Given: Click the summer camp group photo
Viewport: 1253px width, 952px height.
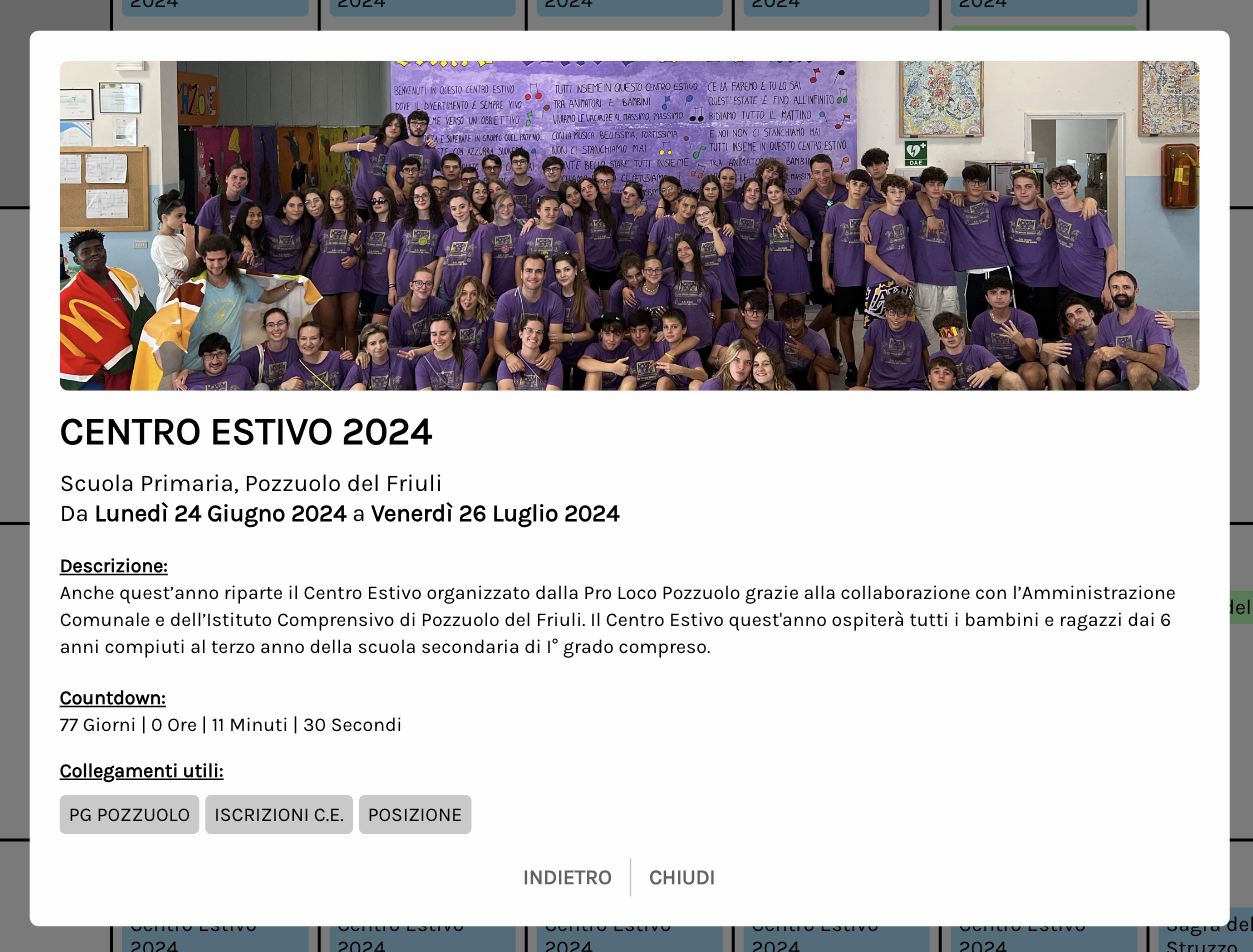Looking at the screenshot, I should (629, 225).
